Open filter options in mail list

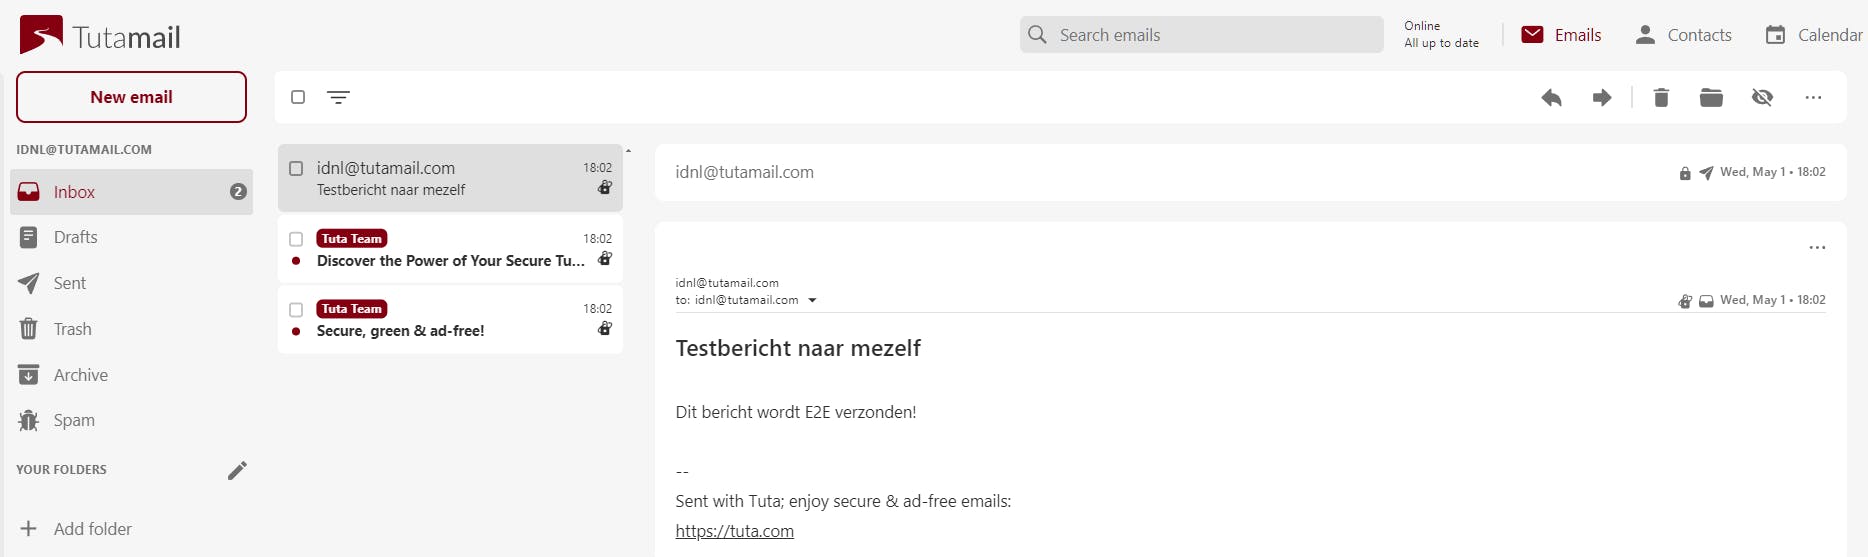click(339, 97)
